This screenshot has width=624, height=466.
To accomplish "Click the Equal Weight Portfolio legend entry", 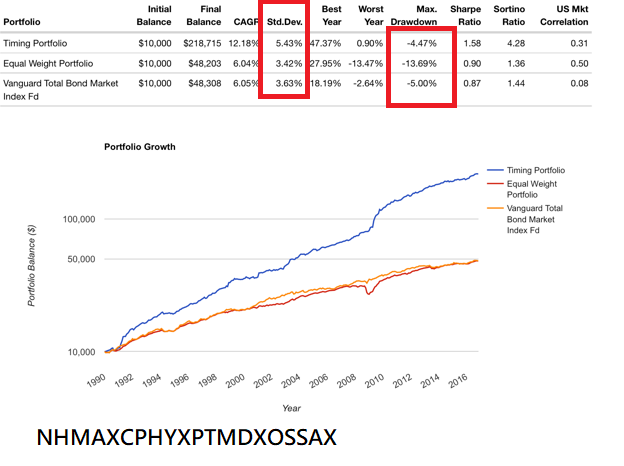I will pyautogui.click(x=522, y=189).
